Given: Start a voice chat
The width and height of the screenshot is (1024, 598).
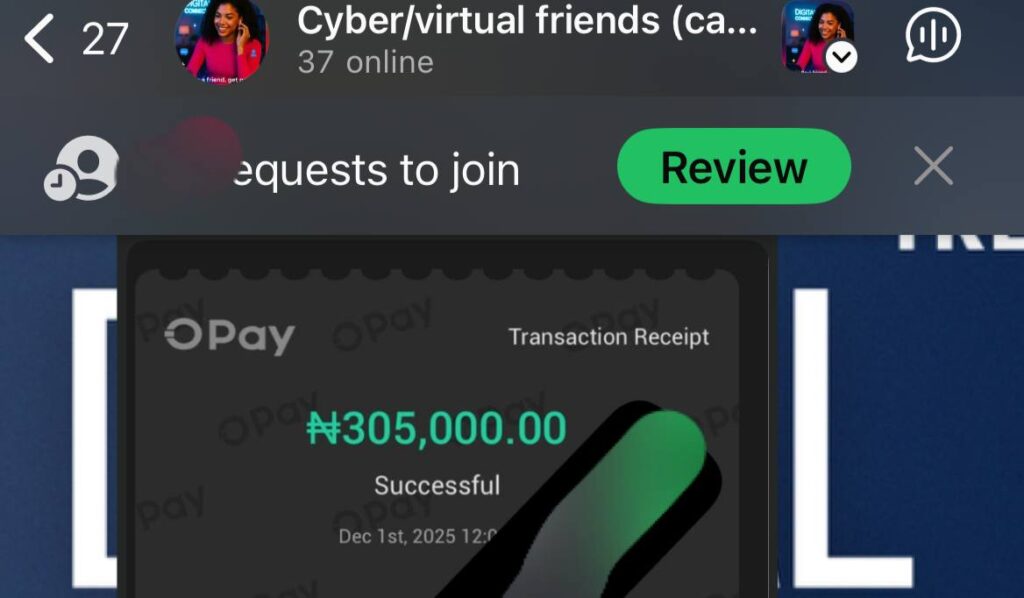Looking at the screenshot, I should pos(933,35).
